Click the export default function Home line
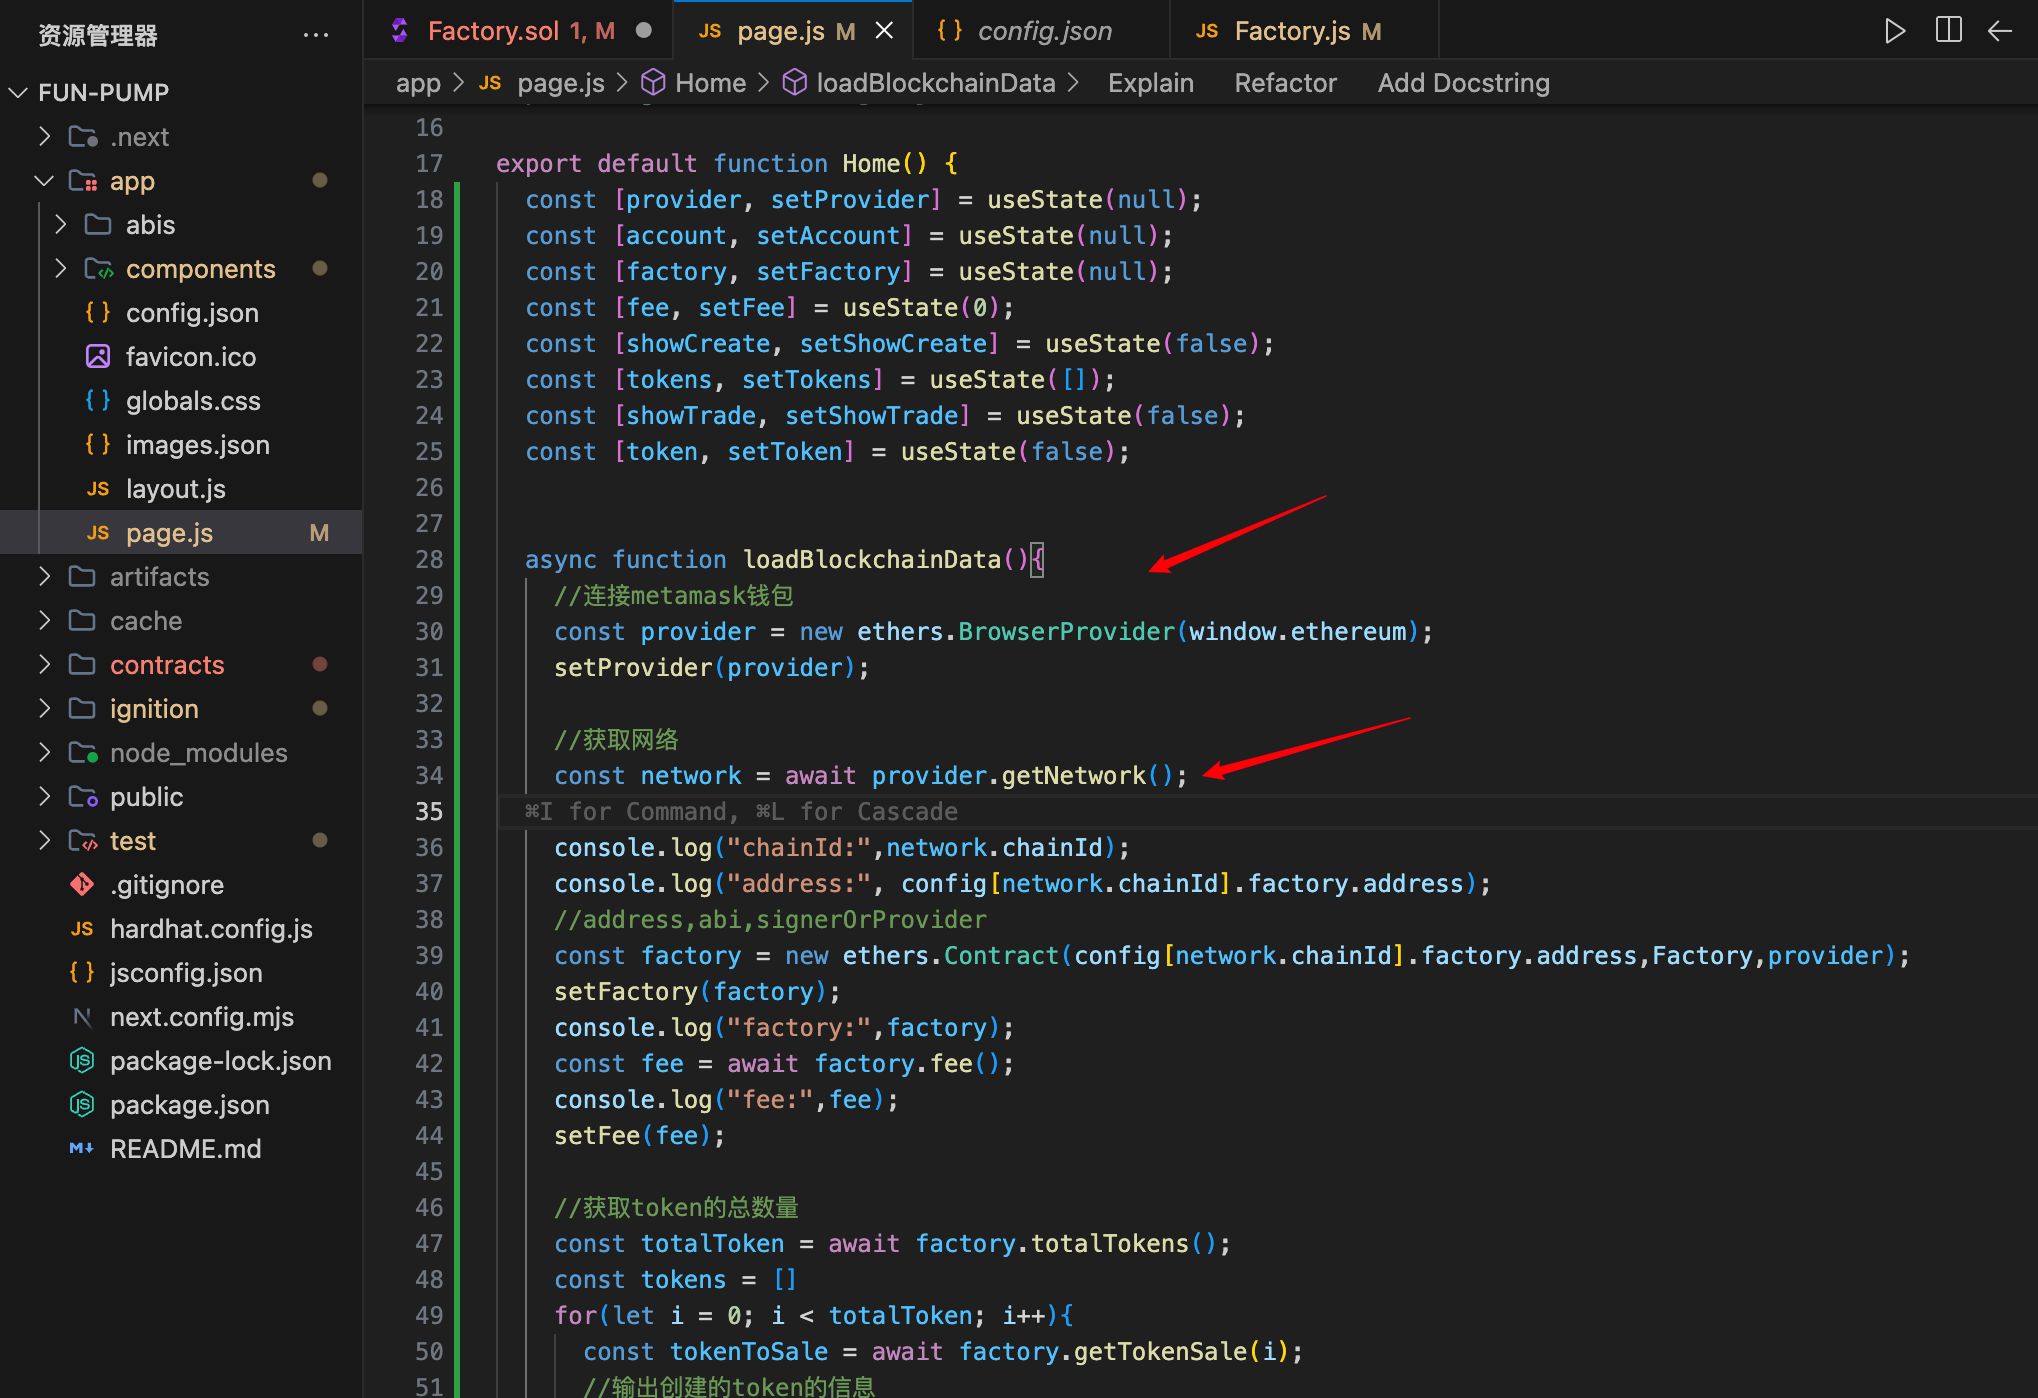The width and height of the screenshot is (2038, 1398). [727, 163]
